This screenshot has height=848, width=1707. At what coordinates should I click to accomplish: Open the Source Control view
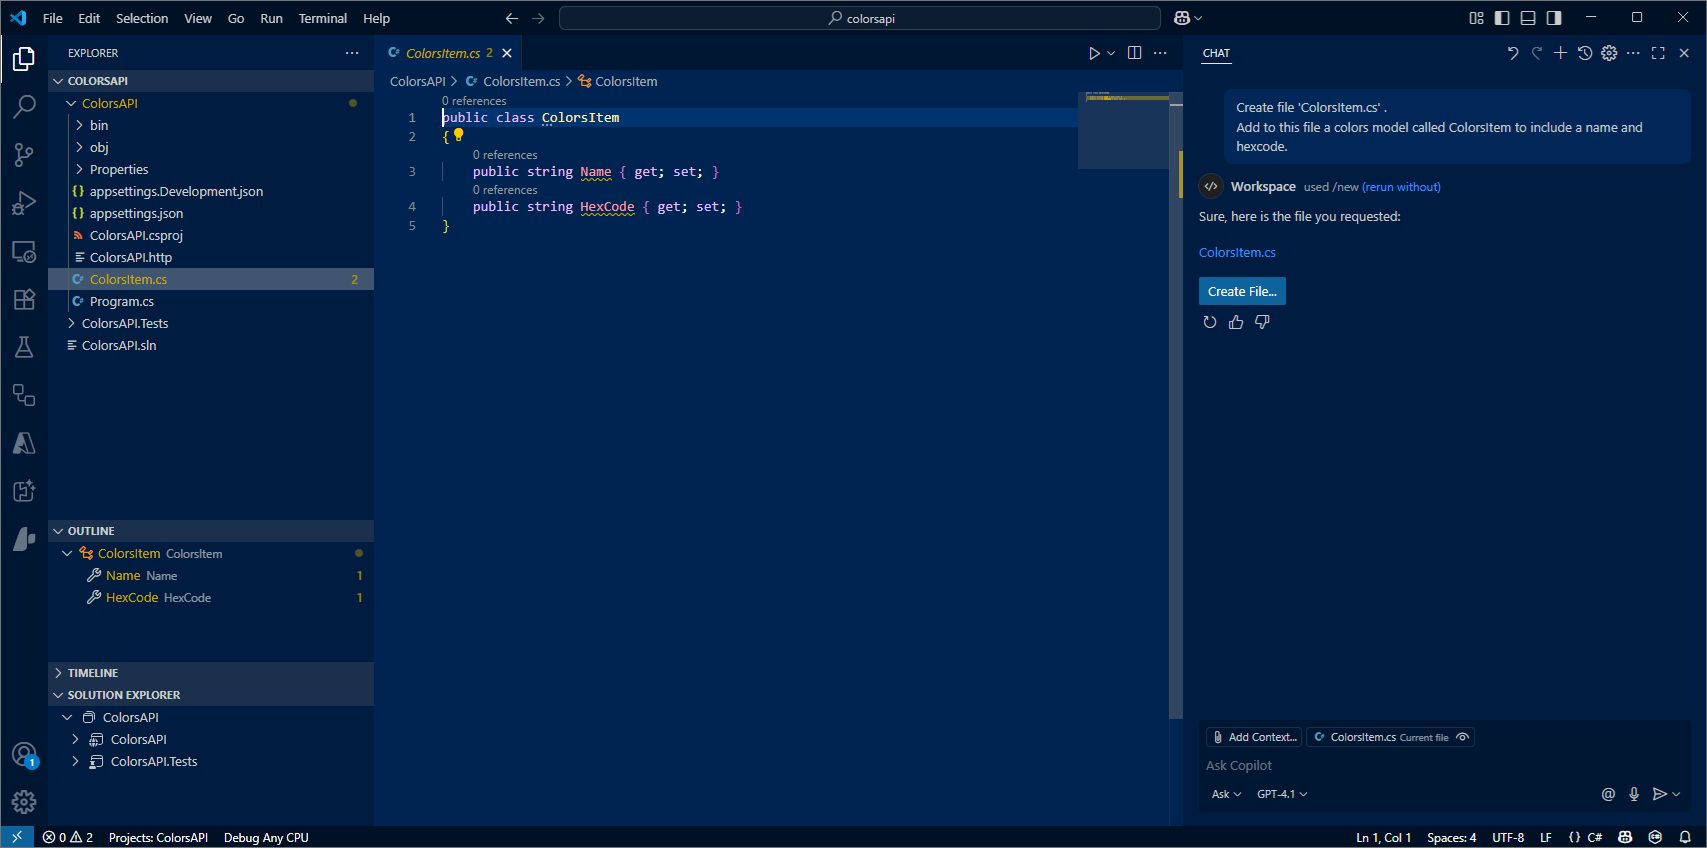[x=24, y=154]
